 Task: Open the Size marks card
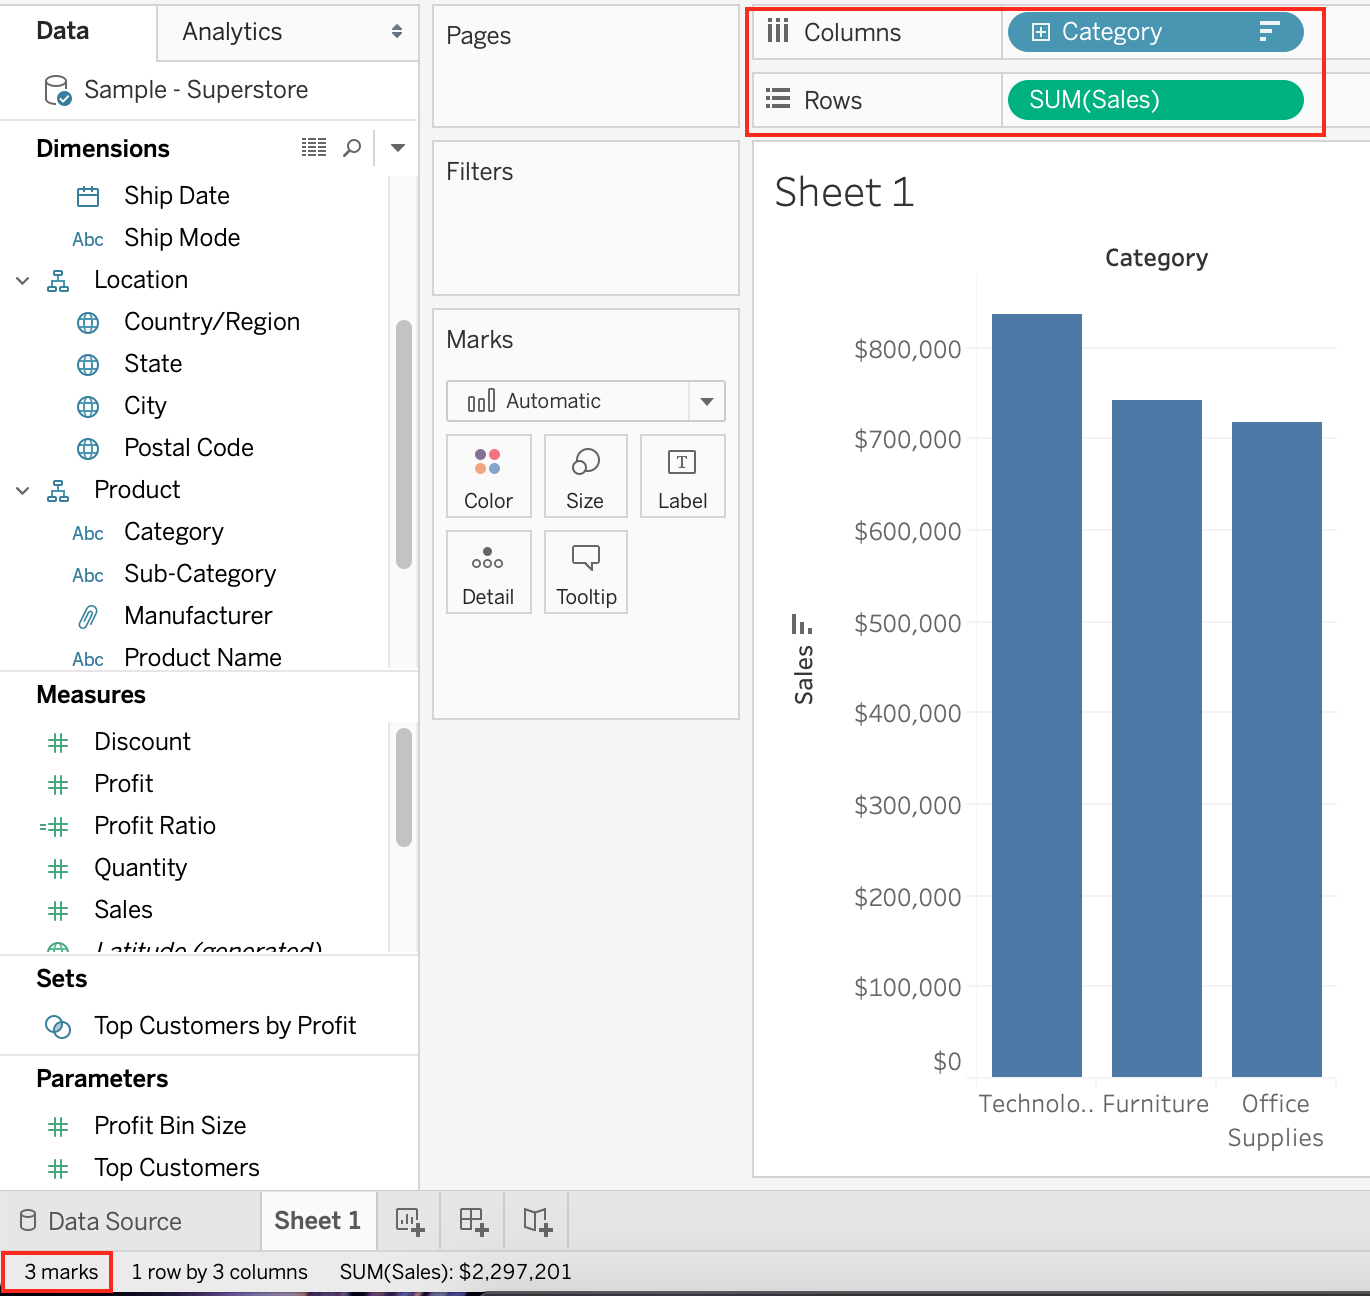click(585, 476)
